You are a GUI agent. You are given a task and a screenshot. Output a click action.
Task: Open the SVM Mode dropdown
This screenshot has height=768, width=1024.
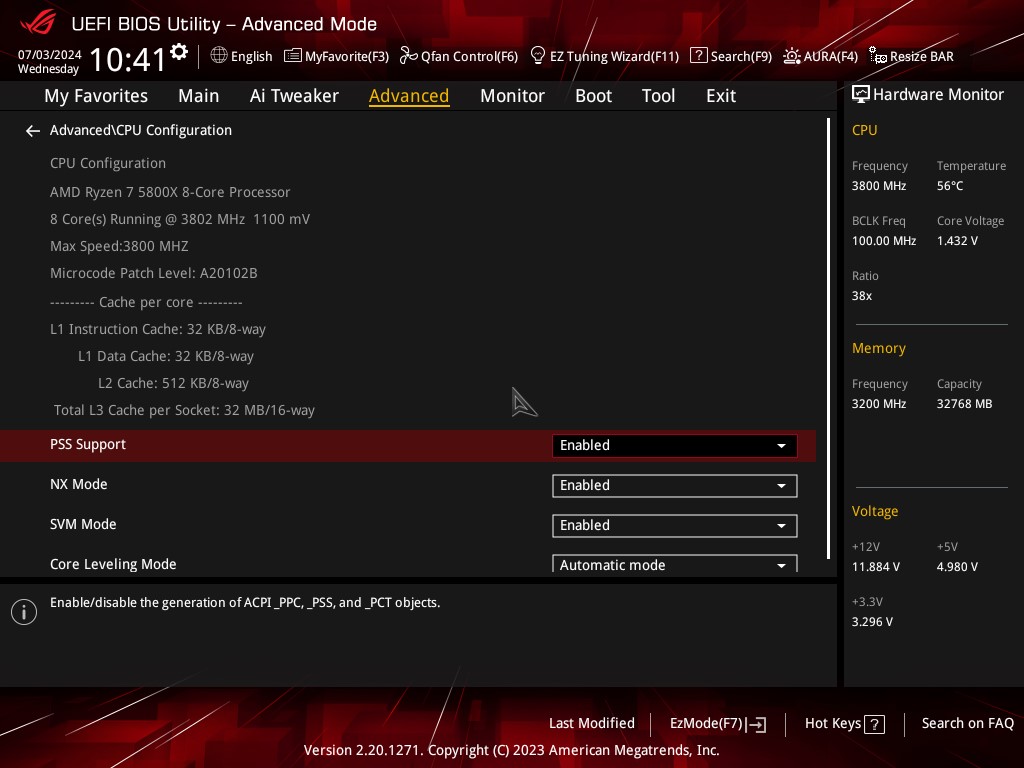pyautogui.click(x=675, y=526)
